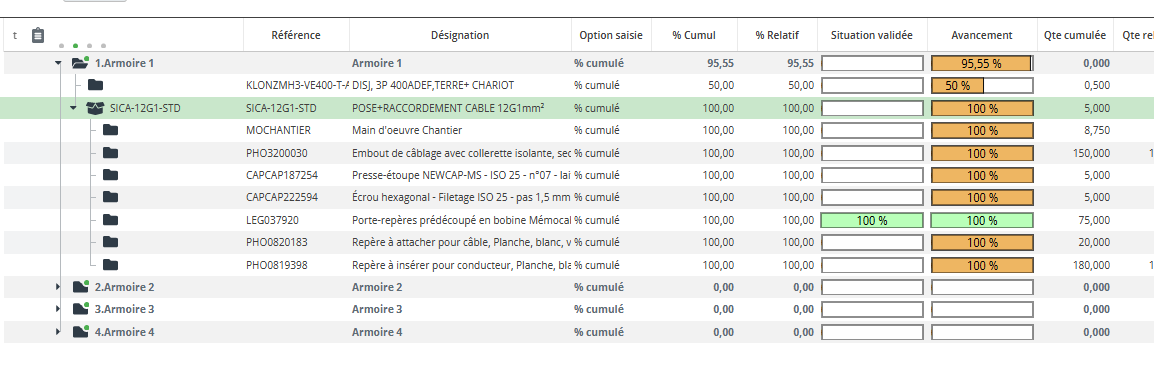The width and height of the screenshot is (1154, 371).
Task: Click the folder icon of 2.Armoire 2
Action: pos(80,286)
